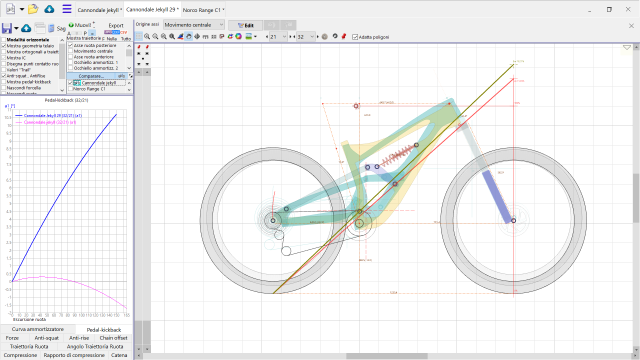Enable Mostra pedal-kickback checkbox

(x=4, y=82)
